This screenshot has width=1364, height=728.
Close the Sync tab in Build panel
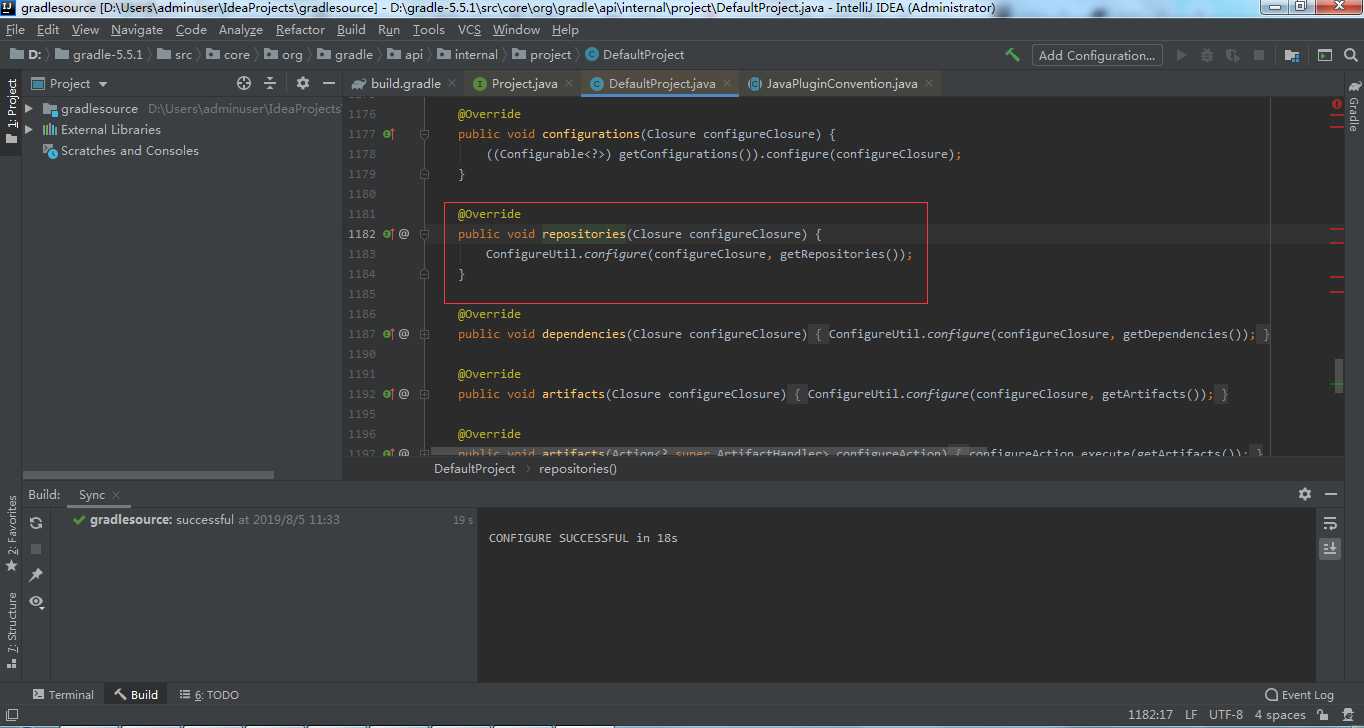(116, 495)
